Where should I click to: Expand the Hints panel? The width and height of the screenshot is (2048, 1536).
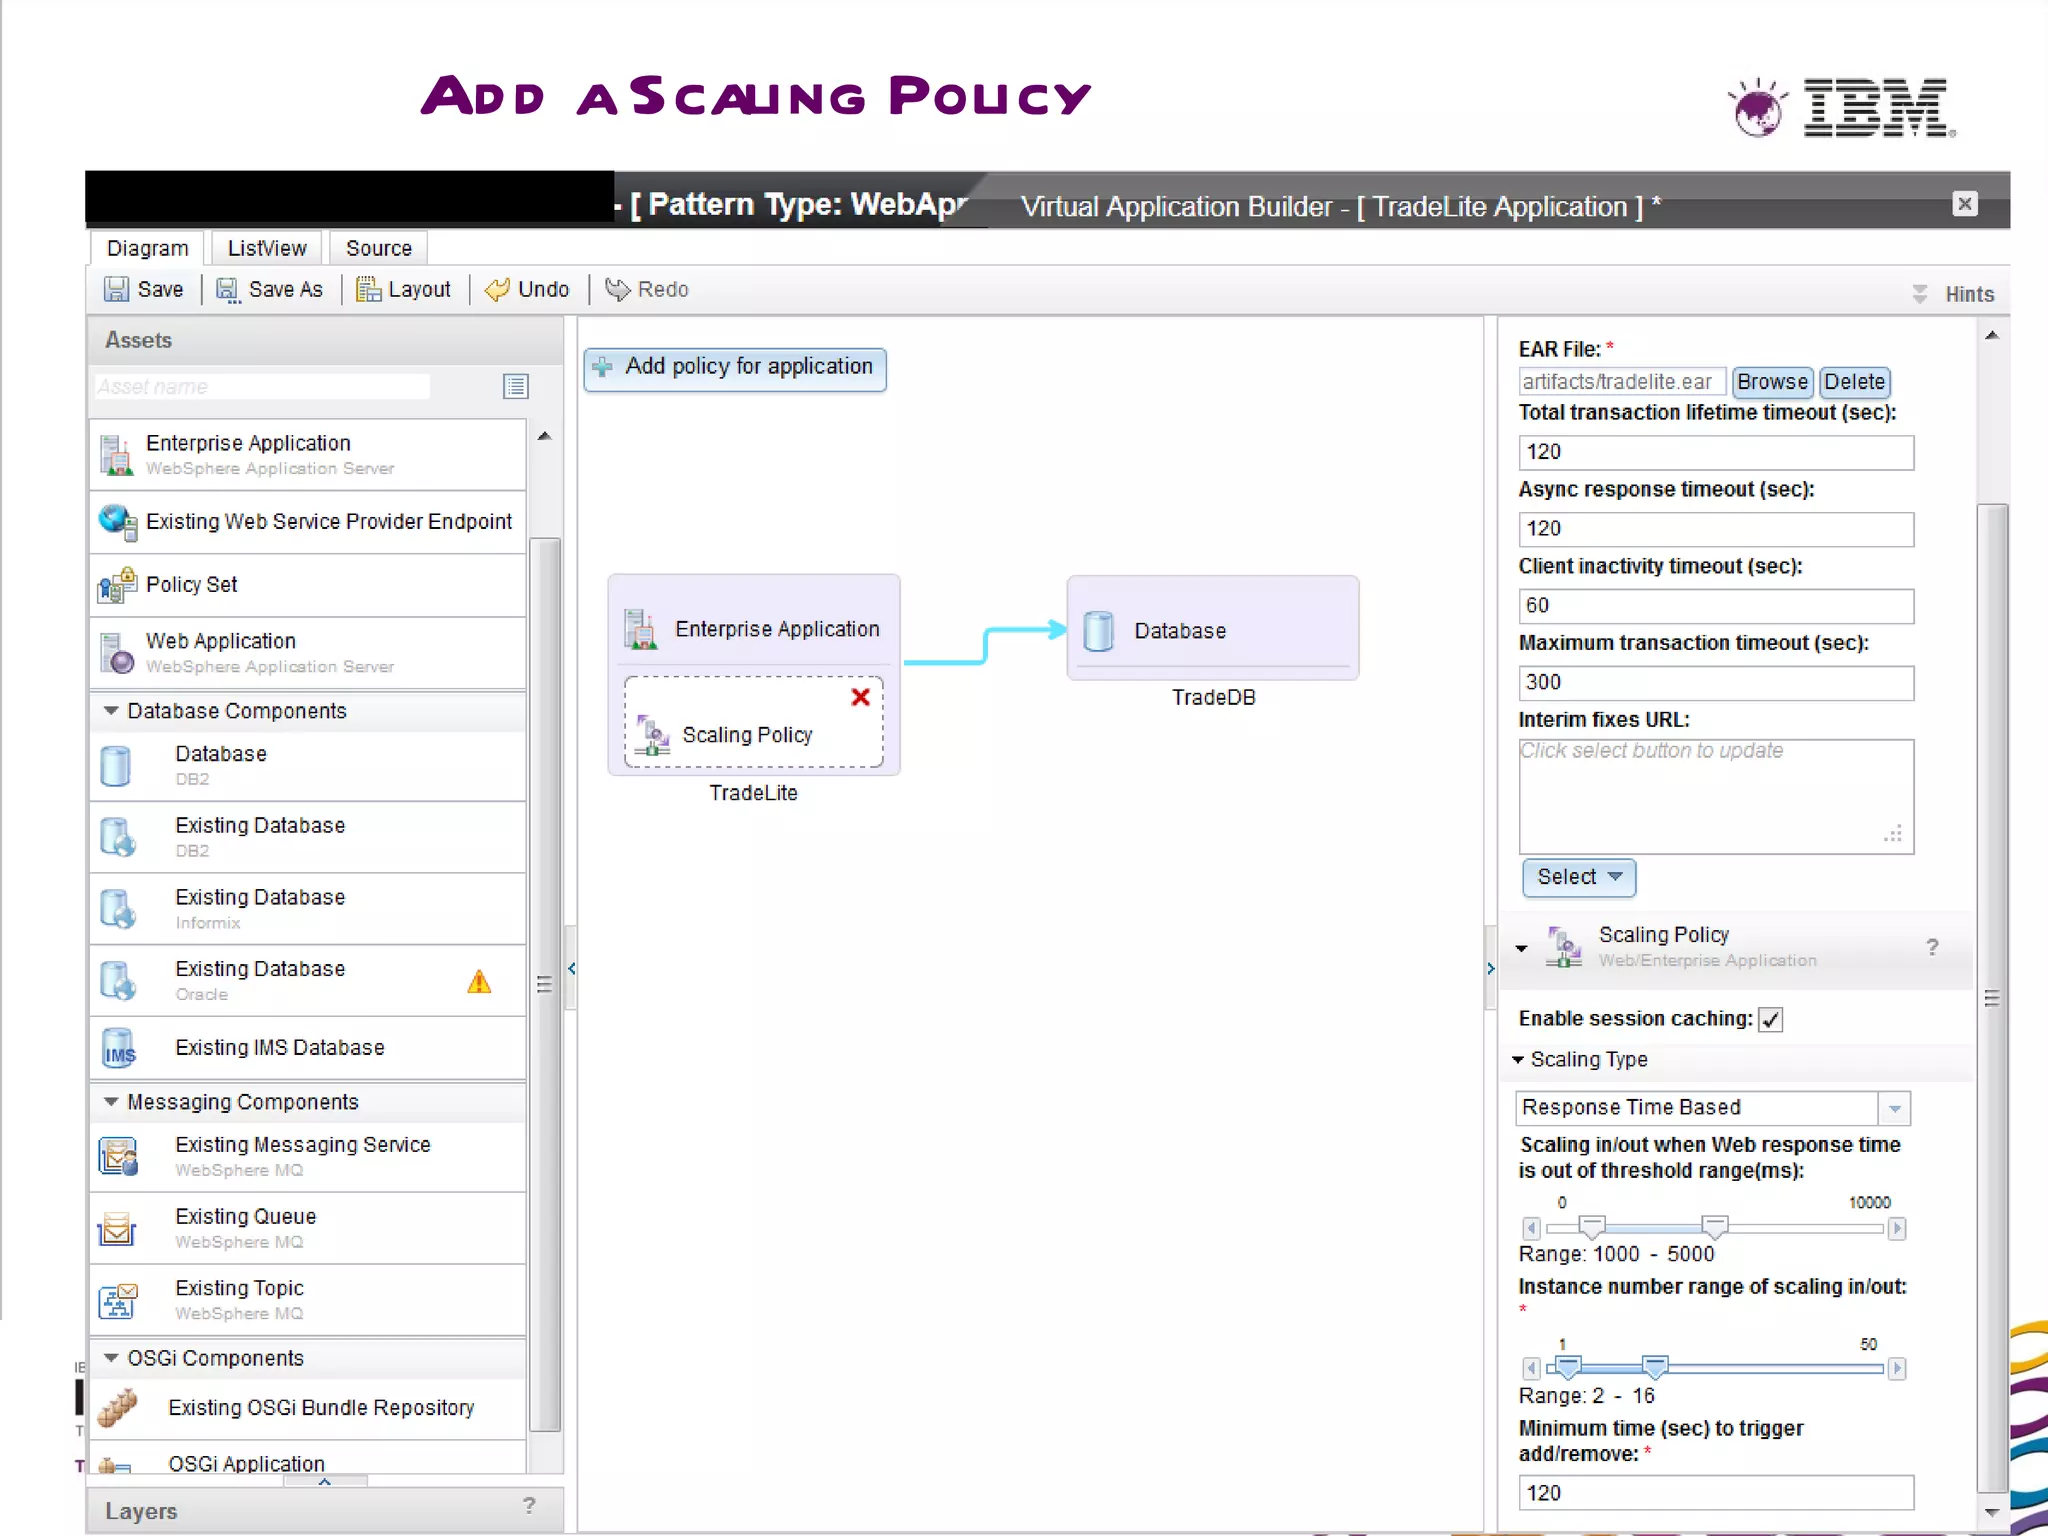pos(1919,294)
